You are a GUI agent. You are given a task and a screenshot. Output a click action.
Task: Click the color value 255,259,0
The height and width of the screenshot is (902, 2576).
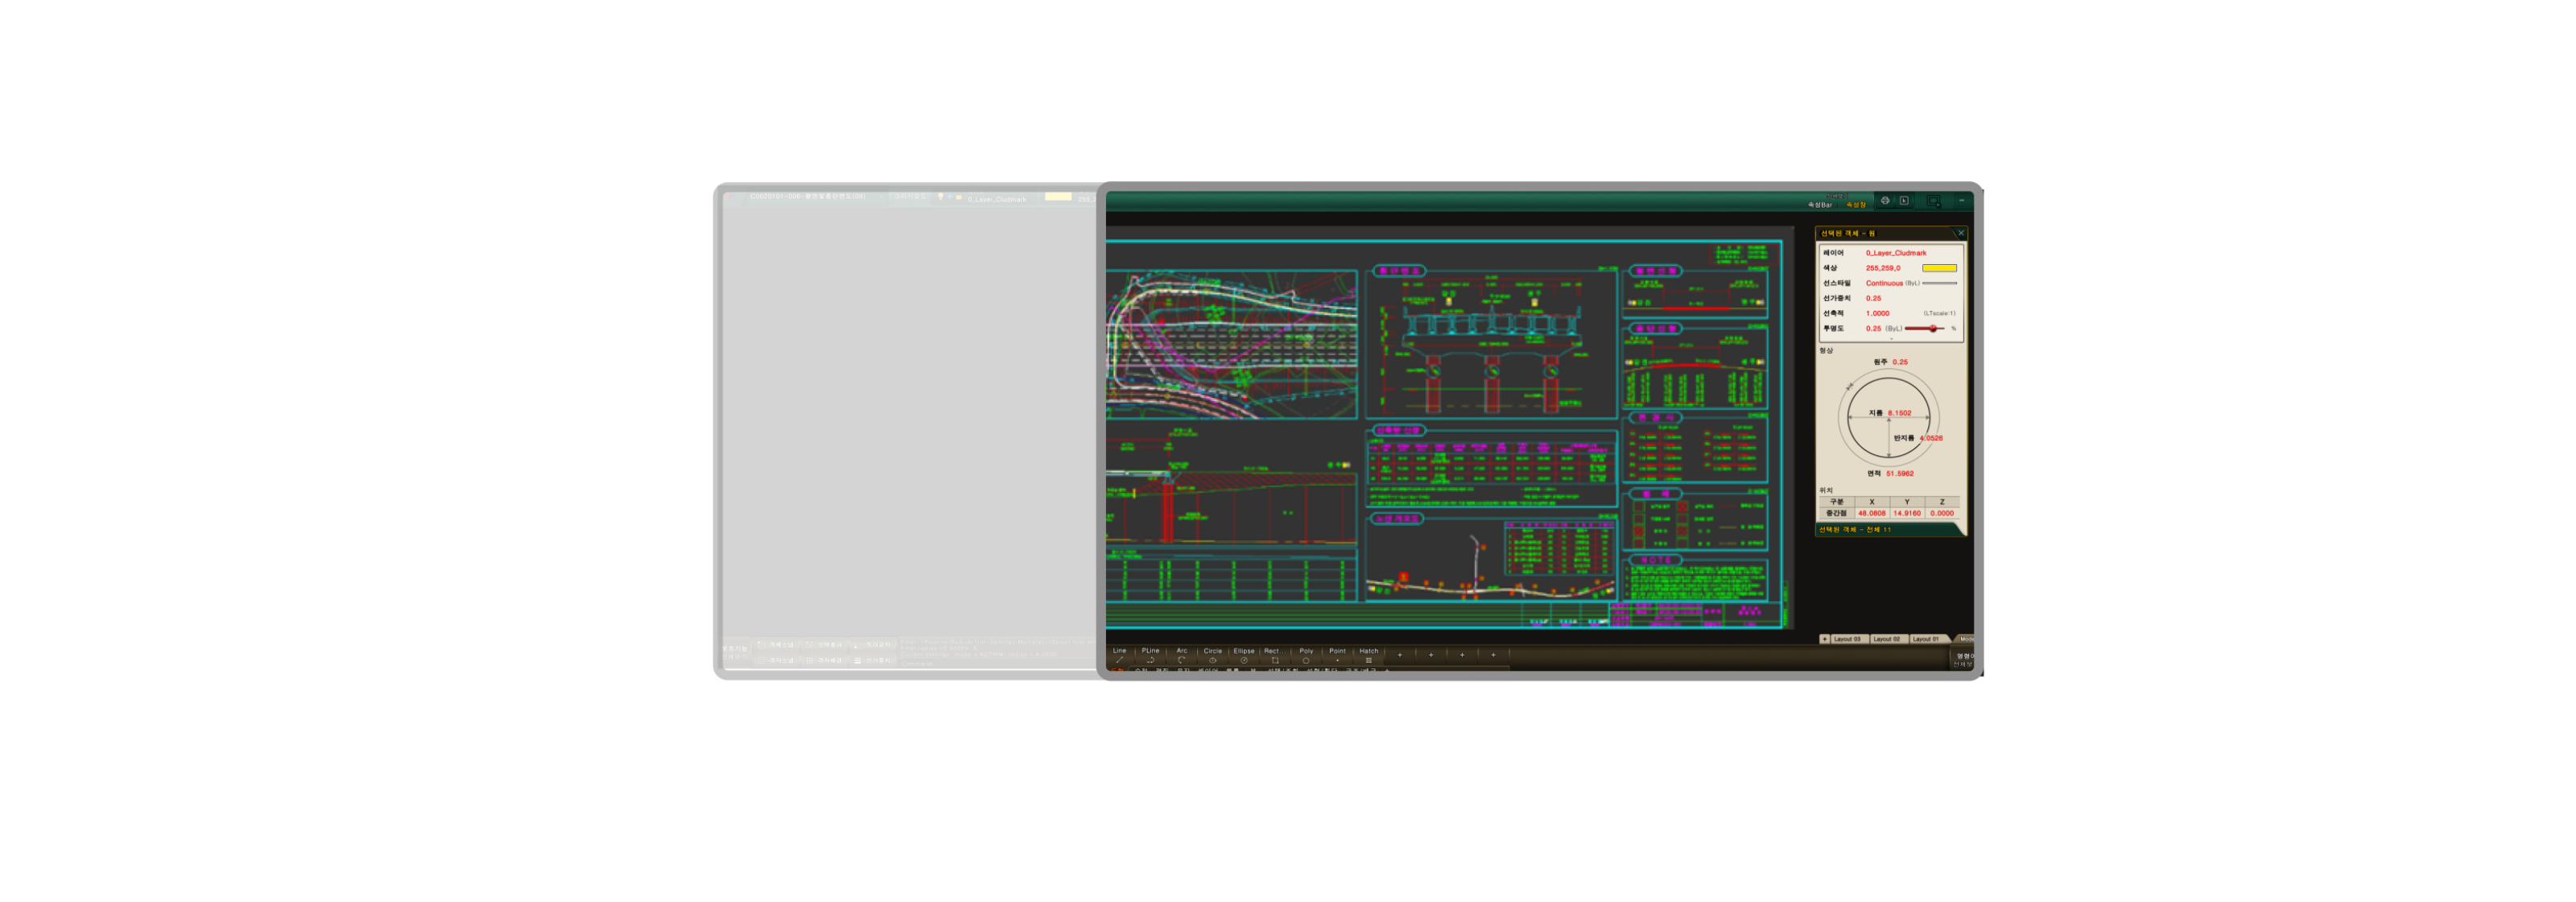(1883, 268)
